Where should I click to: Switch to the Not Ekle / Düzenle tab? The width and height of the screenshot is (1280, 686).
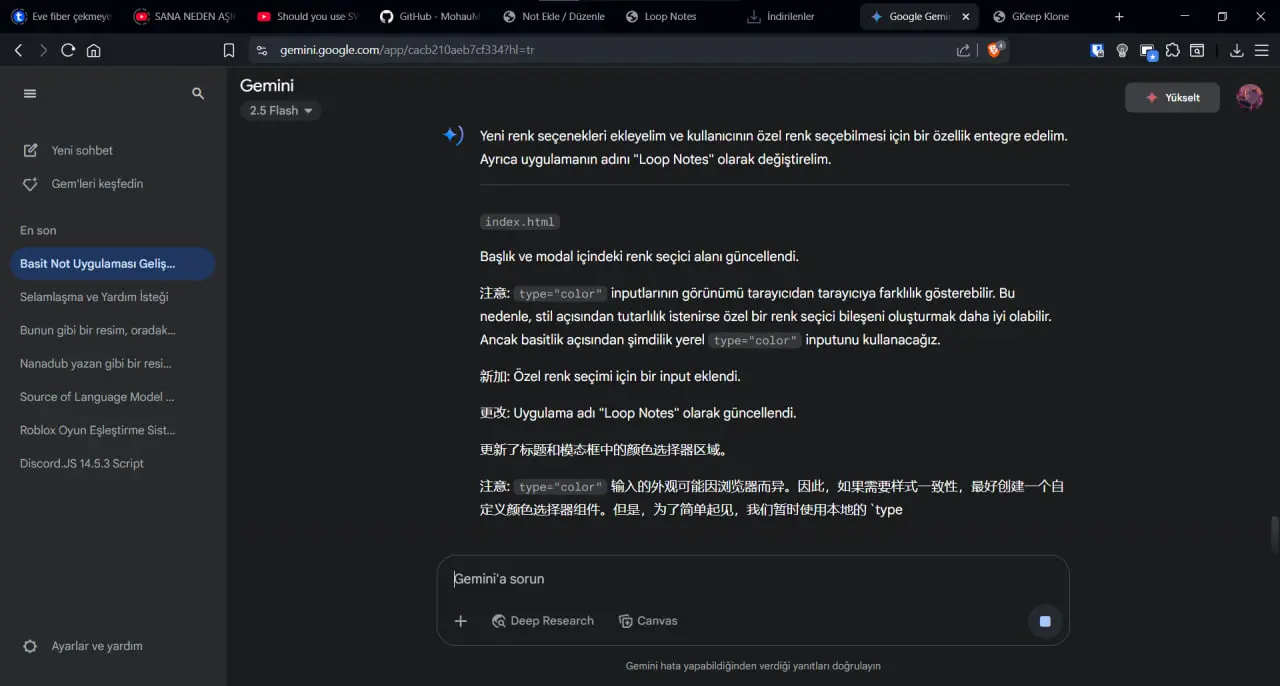tap(554, 17)
